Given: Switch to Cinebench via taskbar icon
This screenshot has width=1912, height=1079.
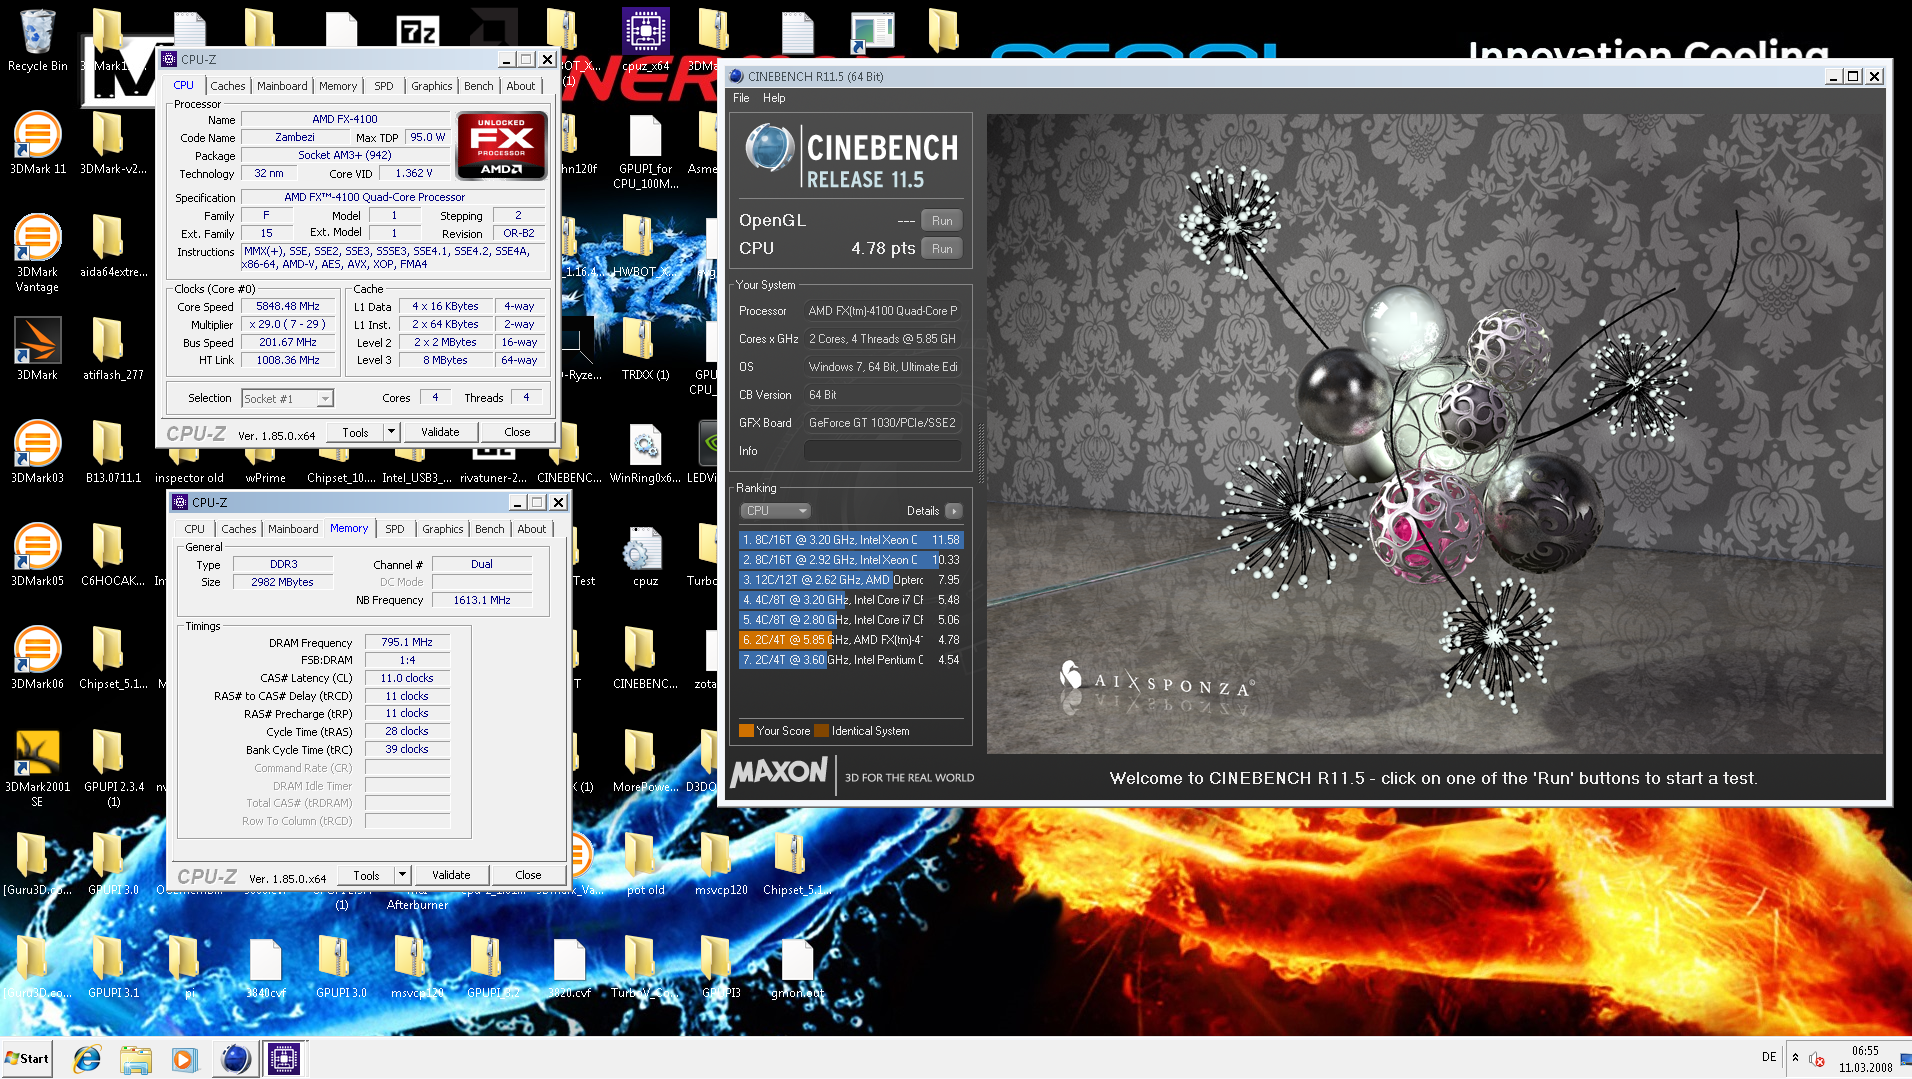Looking at the screenshot, I should [236, 1058].
